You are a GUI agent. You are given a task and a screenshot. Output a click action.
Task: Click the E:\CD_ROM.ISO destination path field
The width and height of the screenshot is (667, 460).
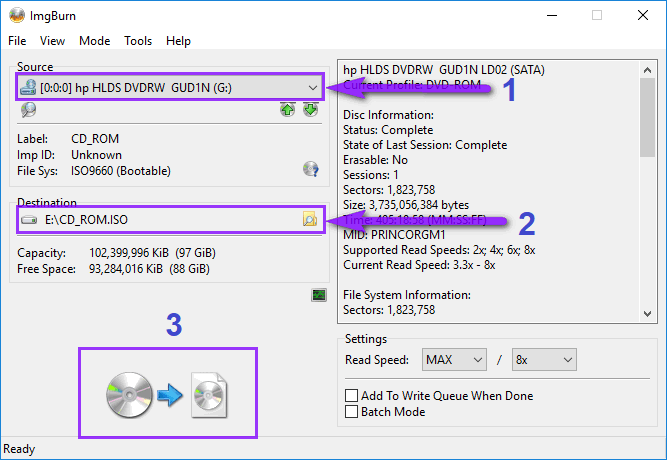(x=170, y=220)
